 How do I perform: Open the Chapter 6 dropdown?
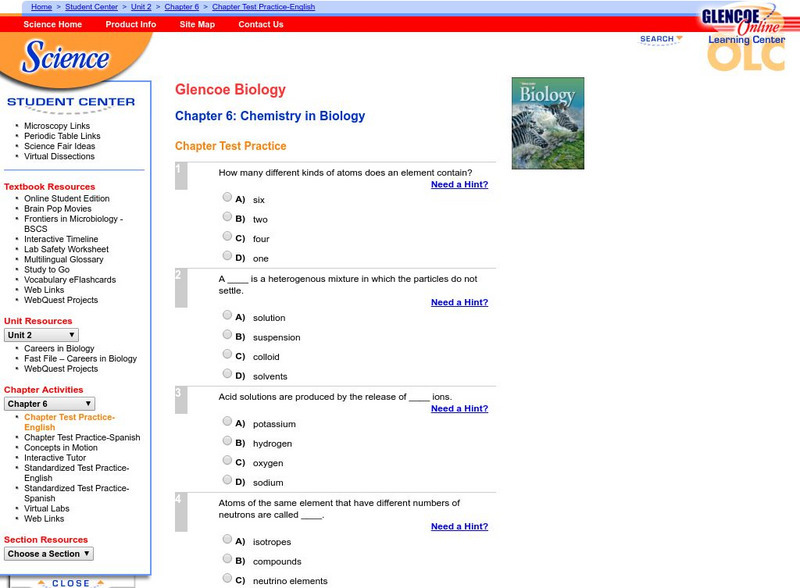coord(49,404)
